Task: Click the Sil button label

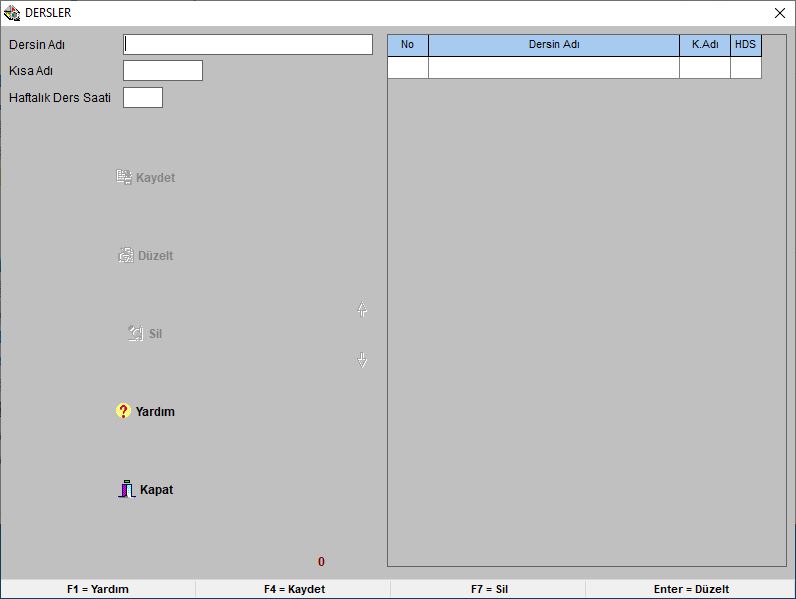Action: click(x=155, y=334)
